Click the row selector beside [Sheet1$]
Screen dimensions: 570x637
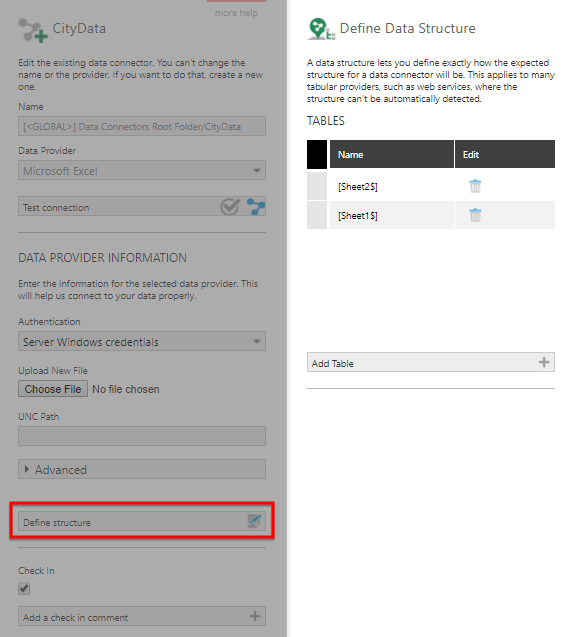point(317,215)
